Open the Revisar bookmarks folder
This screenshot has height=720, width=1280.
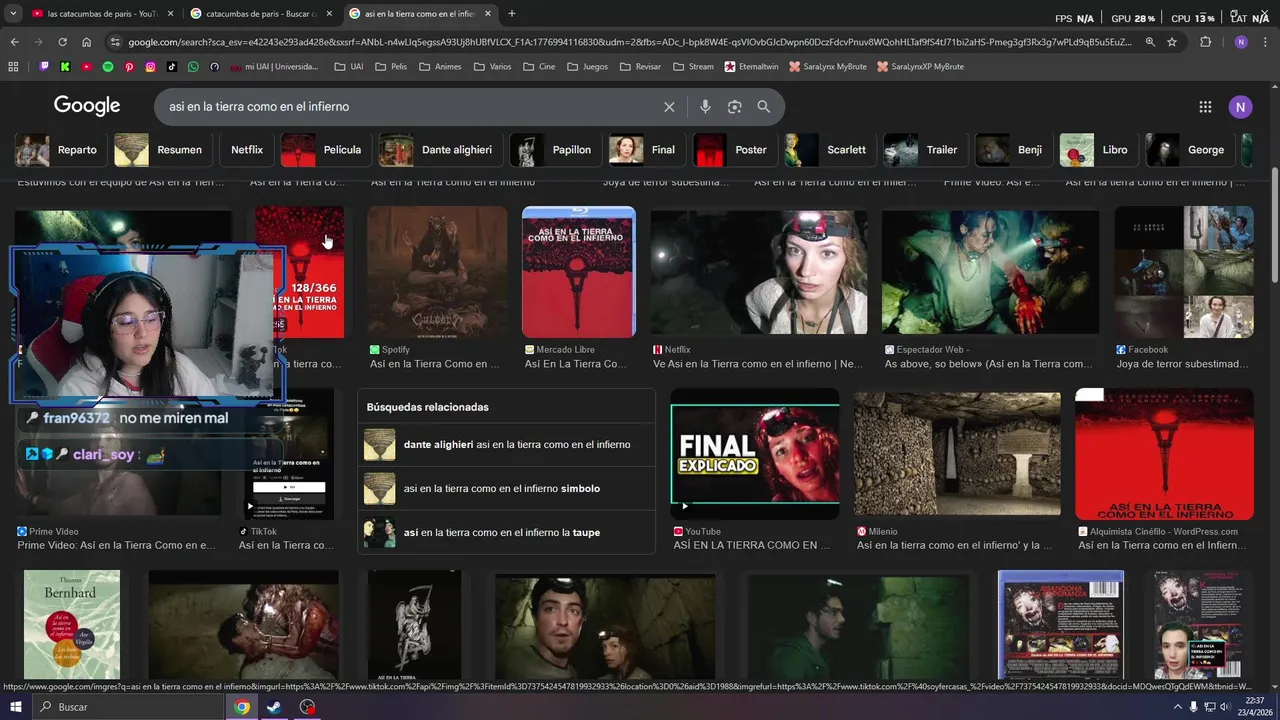click(x=640, y=67)
